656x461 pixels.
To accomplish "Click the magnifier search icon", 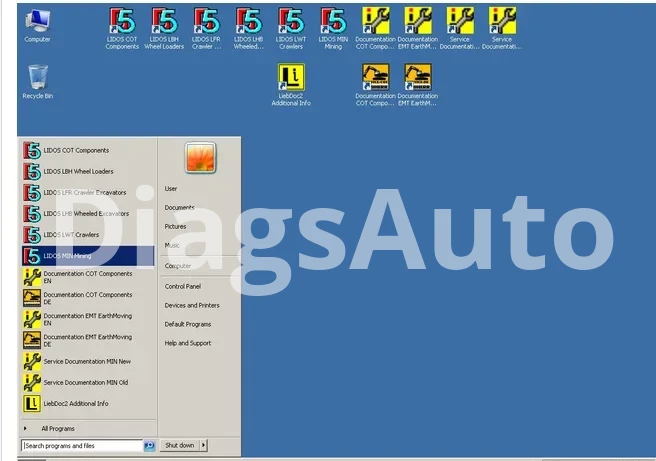I will 149,446.
